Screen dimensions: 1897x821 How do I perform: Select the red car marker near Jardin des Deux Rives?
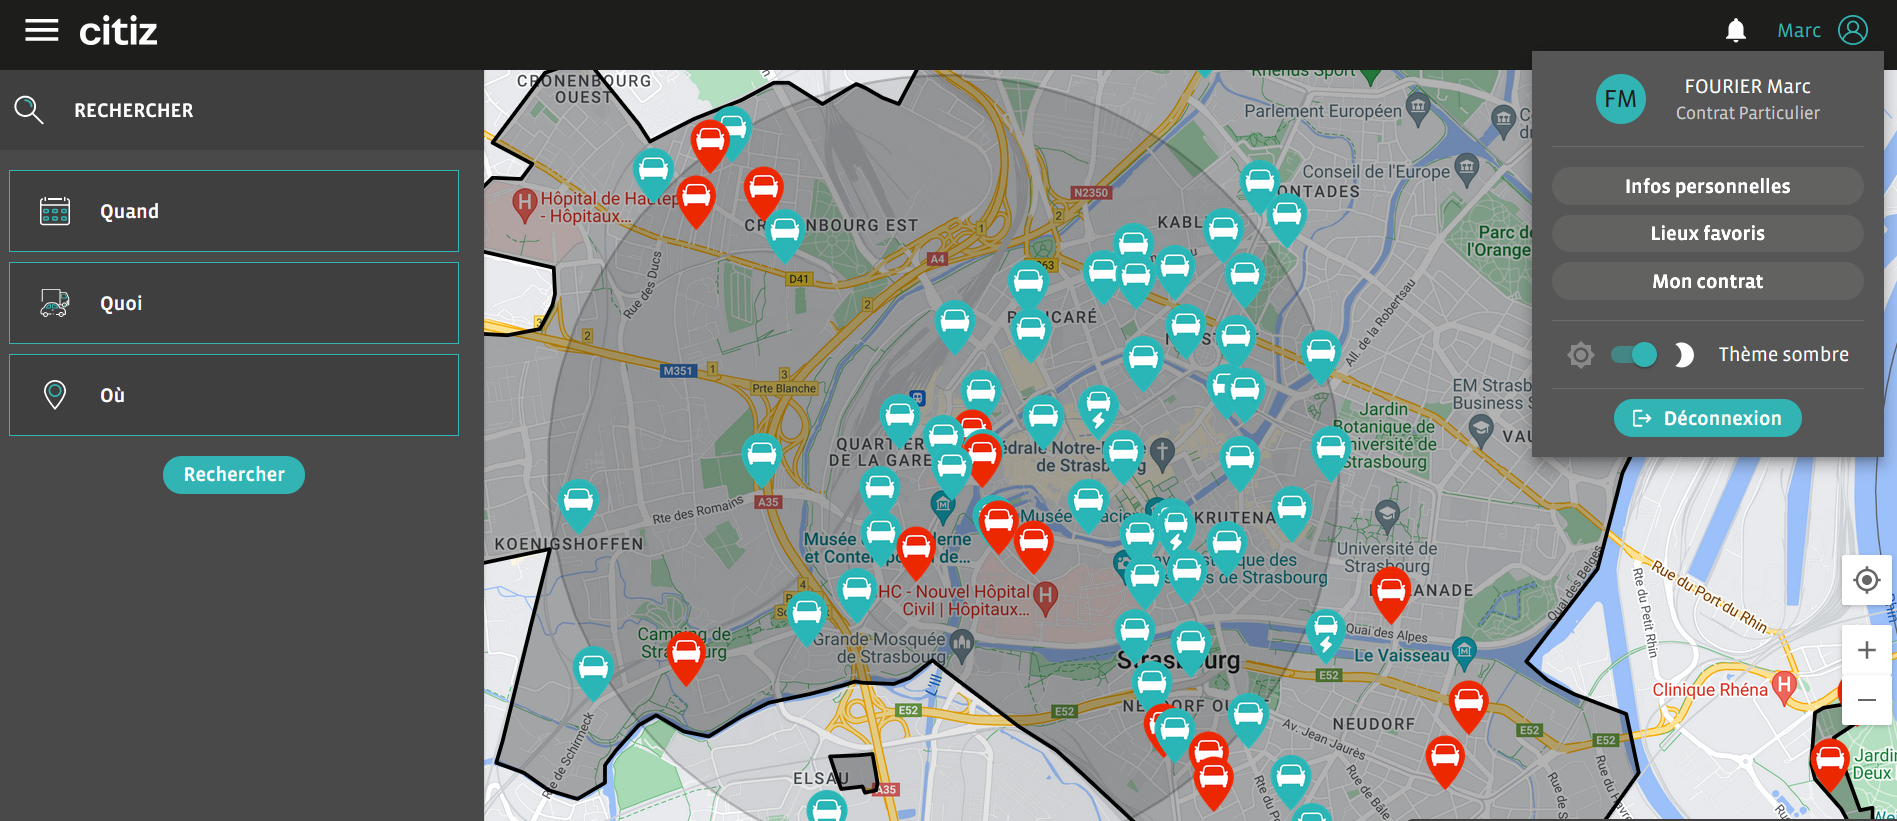point(1830,763)
